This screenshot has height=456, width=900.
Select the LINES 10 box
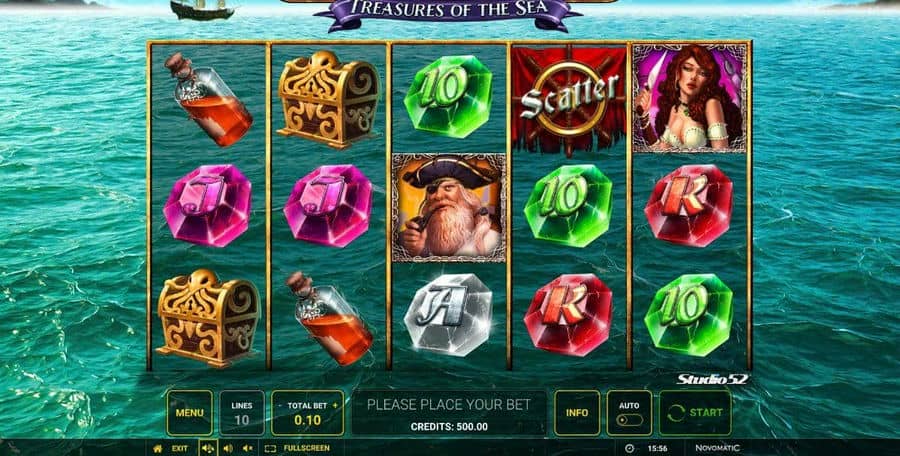coord(242,412)
